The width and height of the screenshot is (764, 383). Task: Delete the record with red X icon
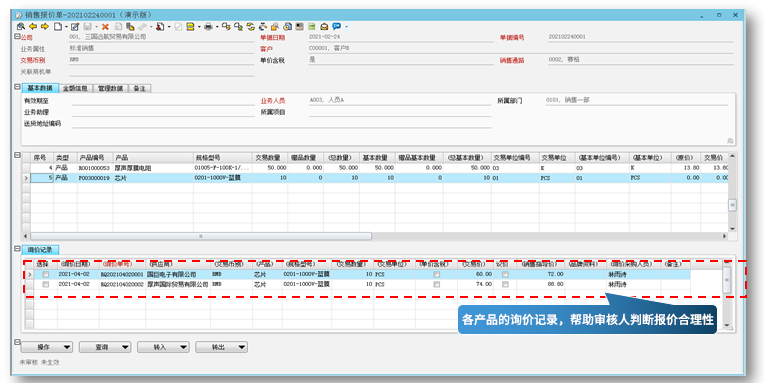(x=105, y=27)
